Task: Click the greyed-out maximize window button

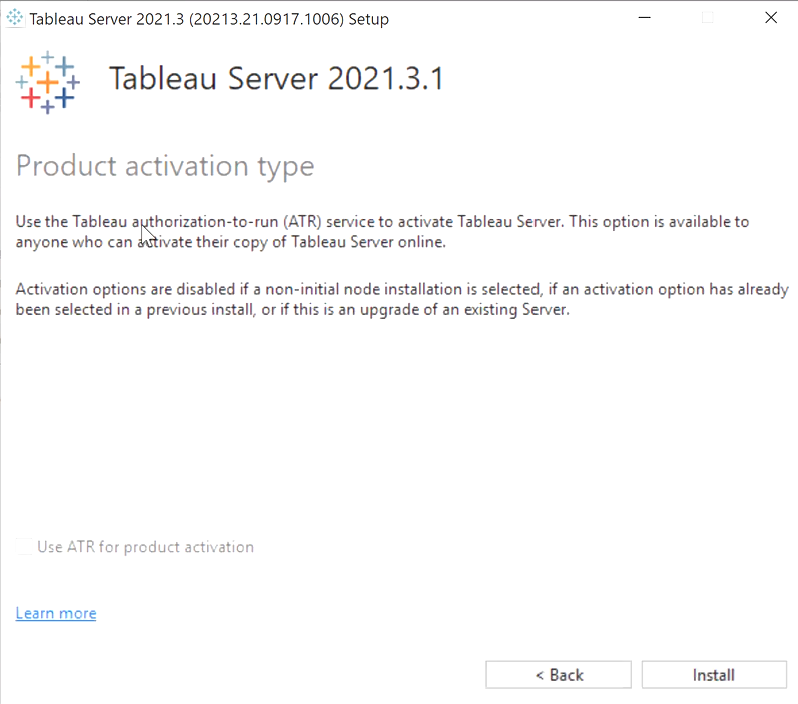Action: point(707,18)
